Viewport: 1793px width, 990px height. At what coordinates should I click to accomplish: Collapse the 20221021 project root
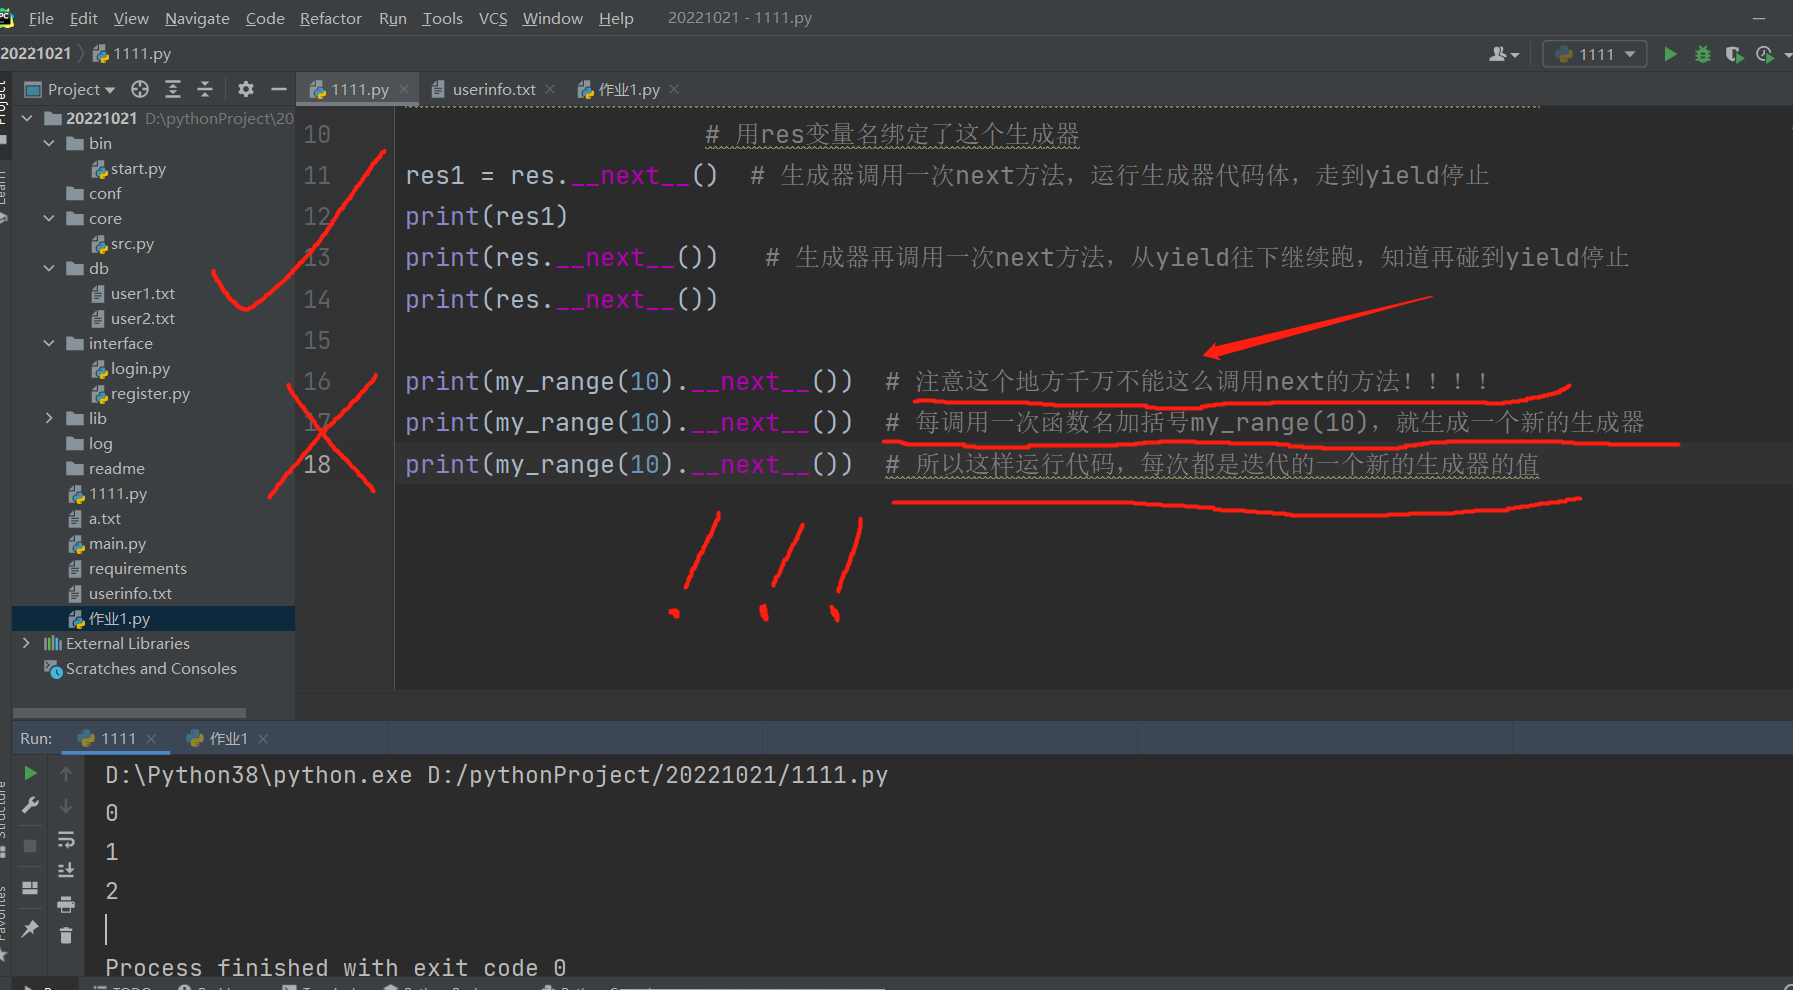27,118
